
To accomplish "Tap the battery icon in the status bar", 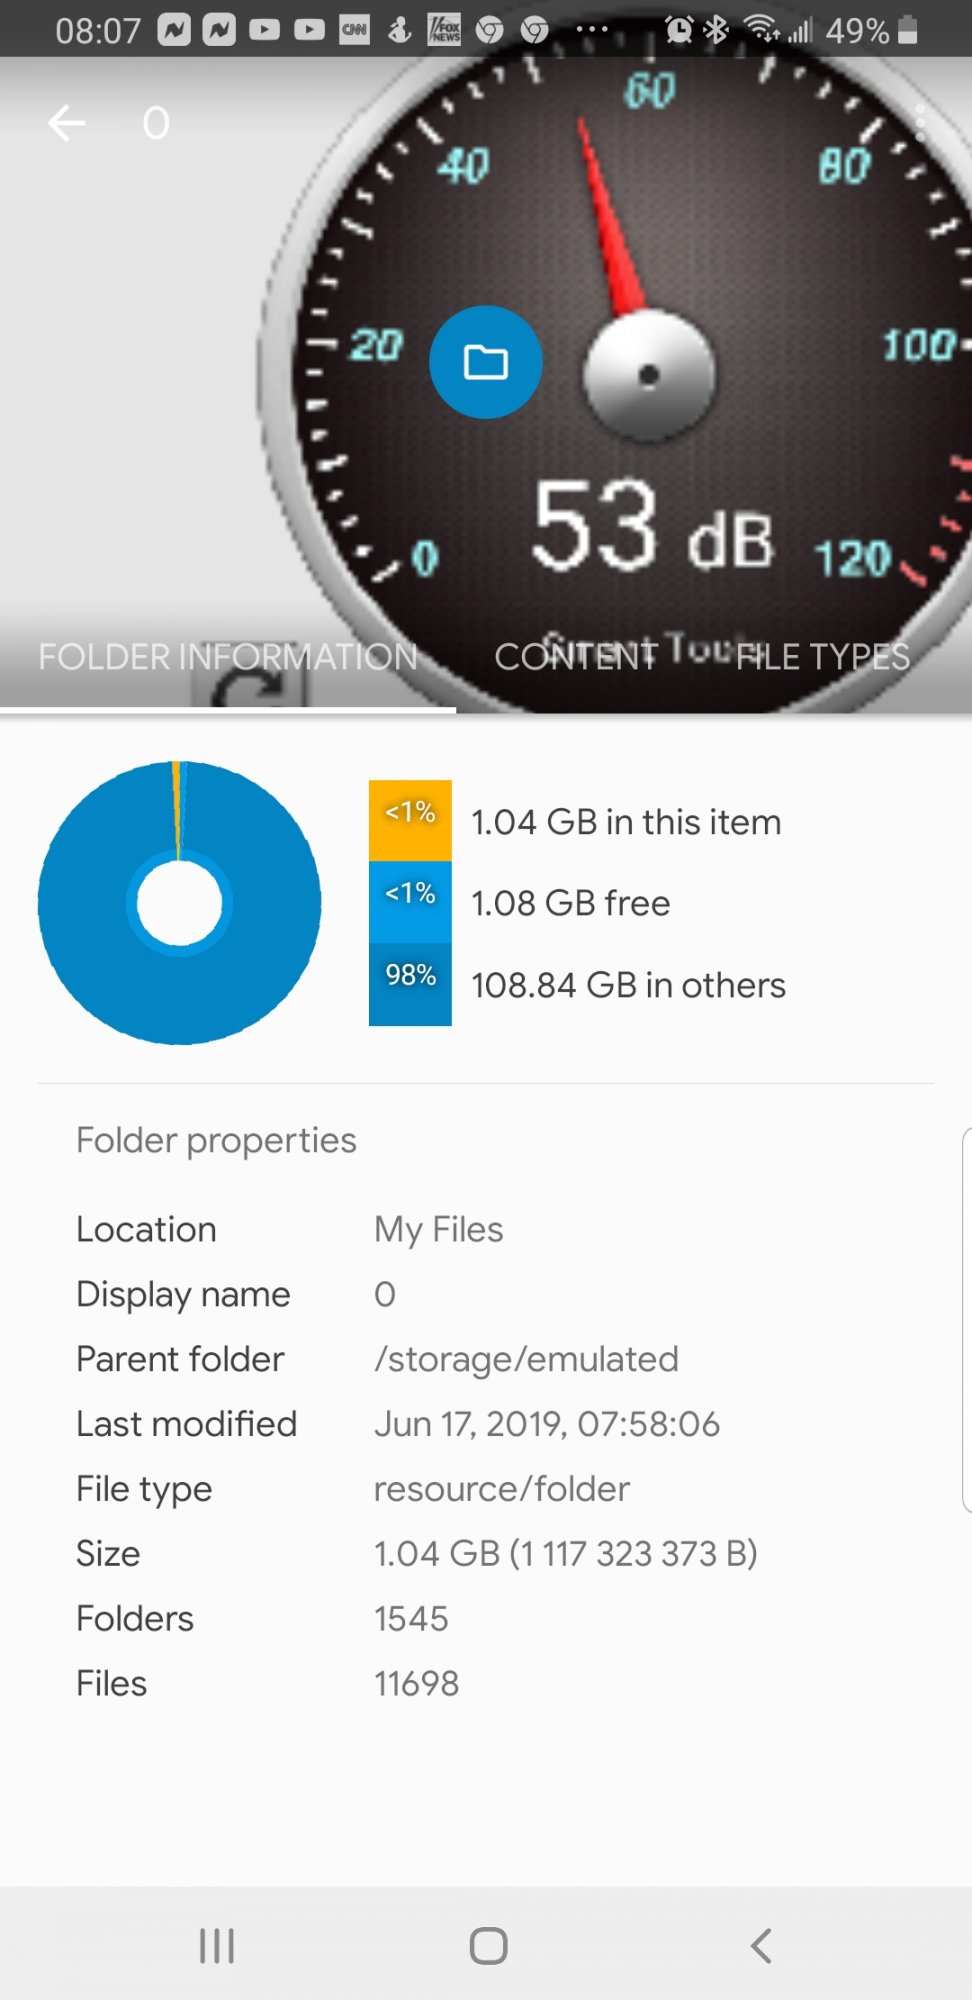I will point(908,30).
